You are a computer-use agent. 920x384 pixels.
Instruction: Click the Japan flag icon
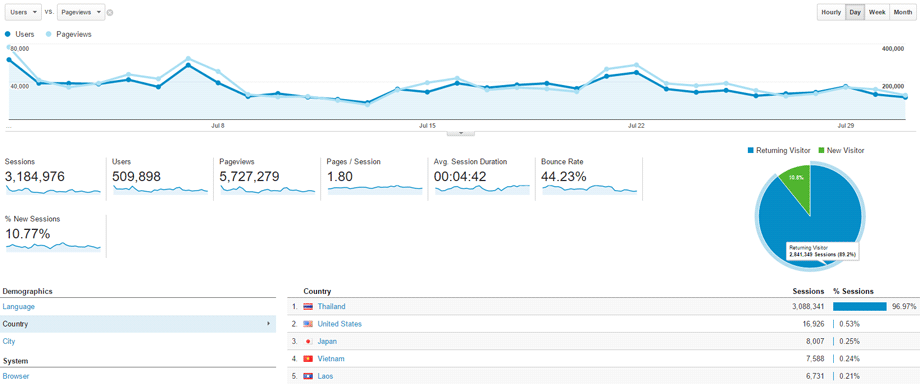click(x=308, y=341)
